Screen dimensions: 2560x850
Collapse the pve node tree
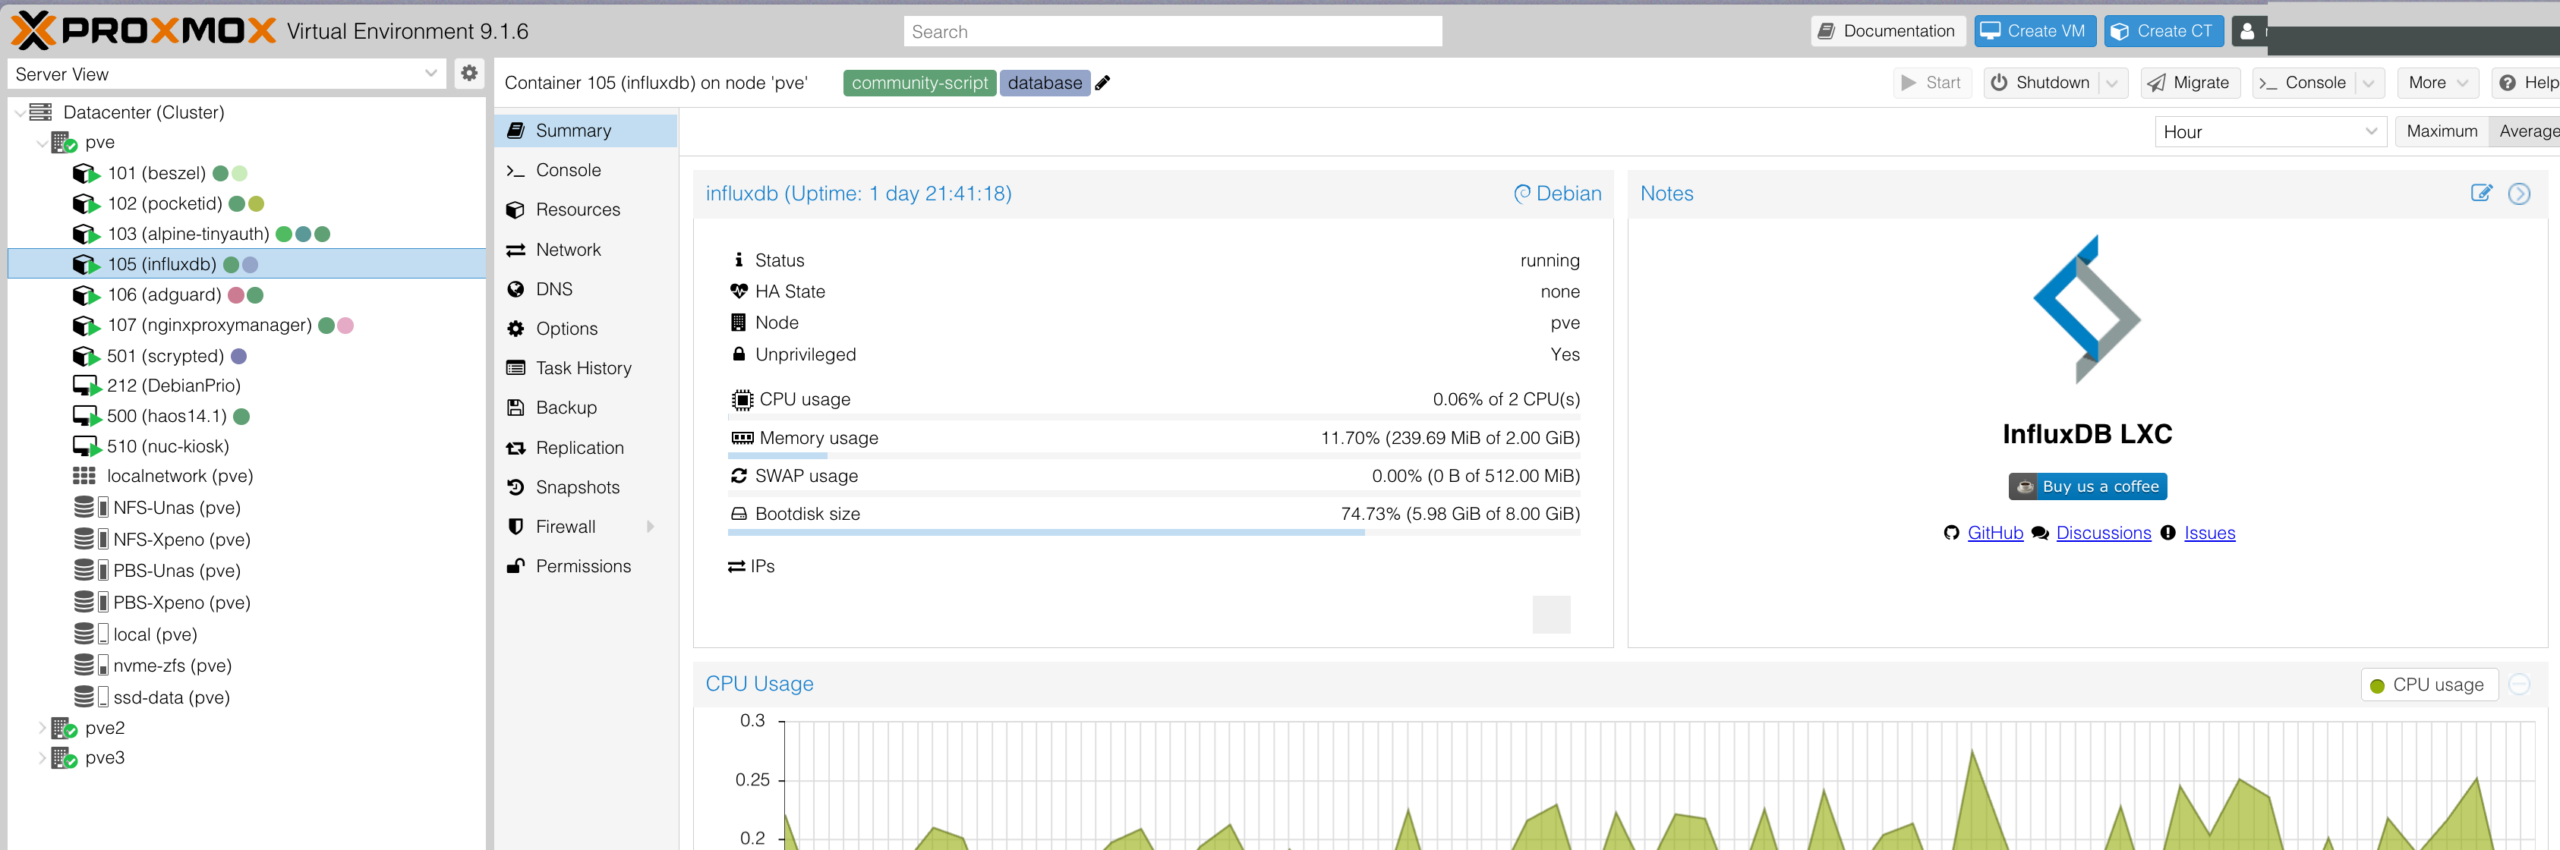click(x=41, y=143)
